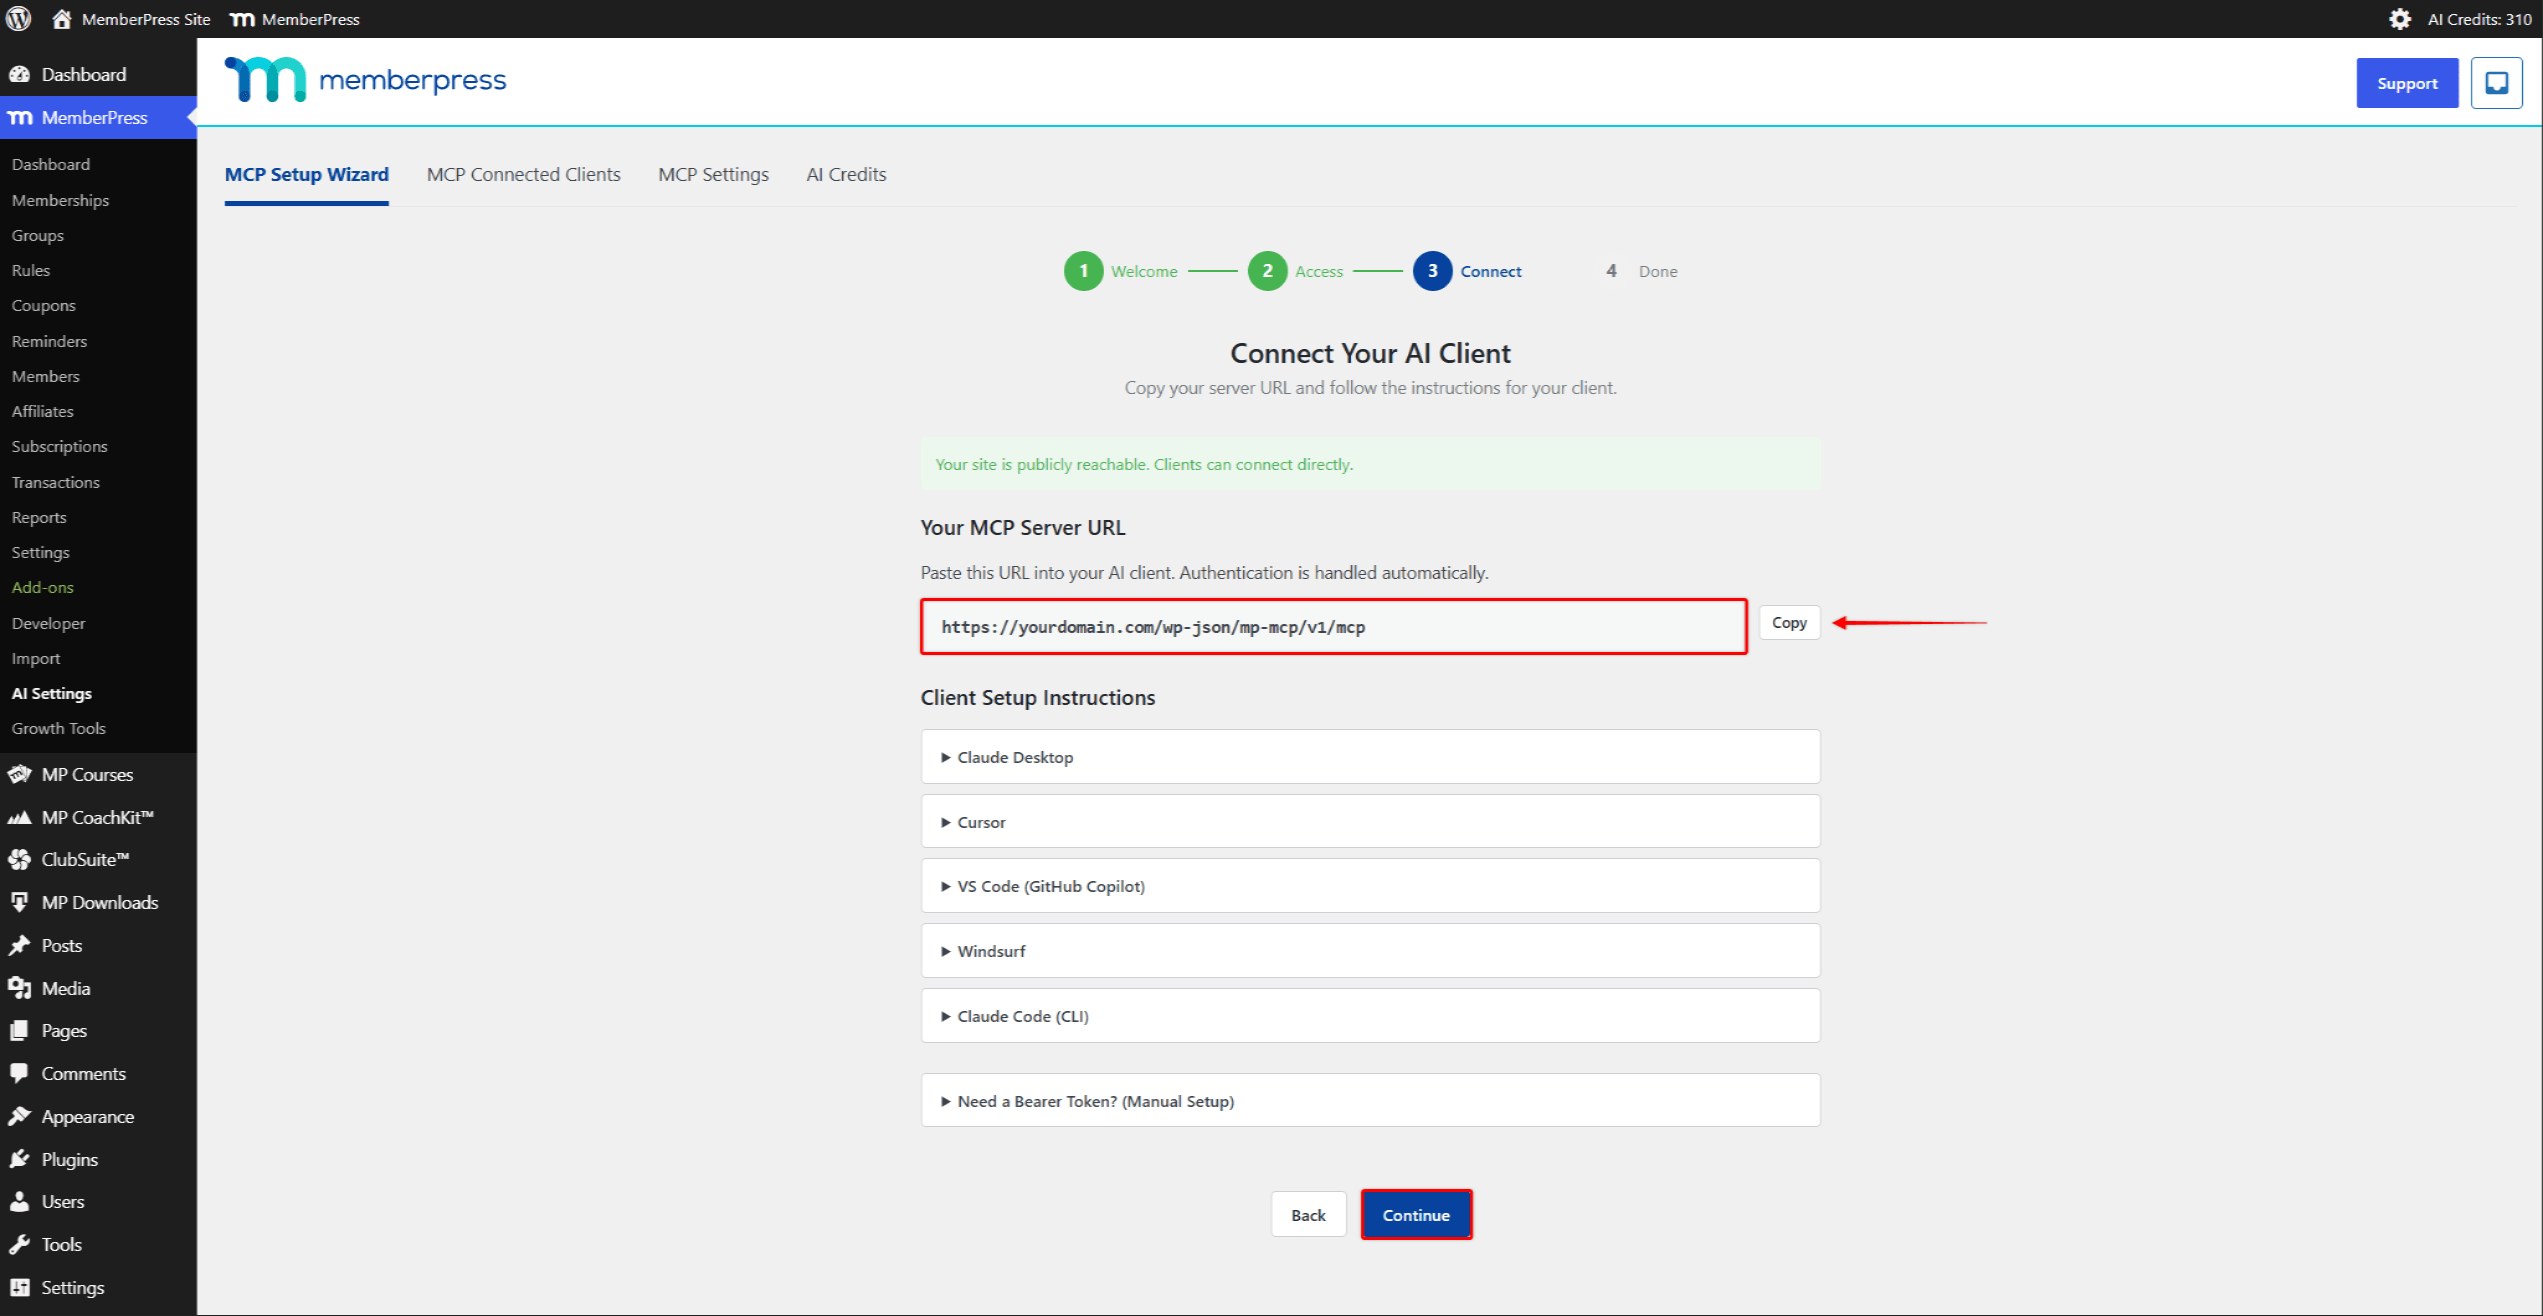Image resolution: width=2543 pixels, height=1316 pixels.
Task: Open ClubSuite icon in sidebar
Action: pos(19,859)
